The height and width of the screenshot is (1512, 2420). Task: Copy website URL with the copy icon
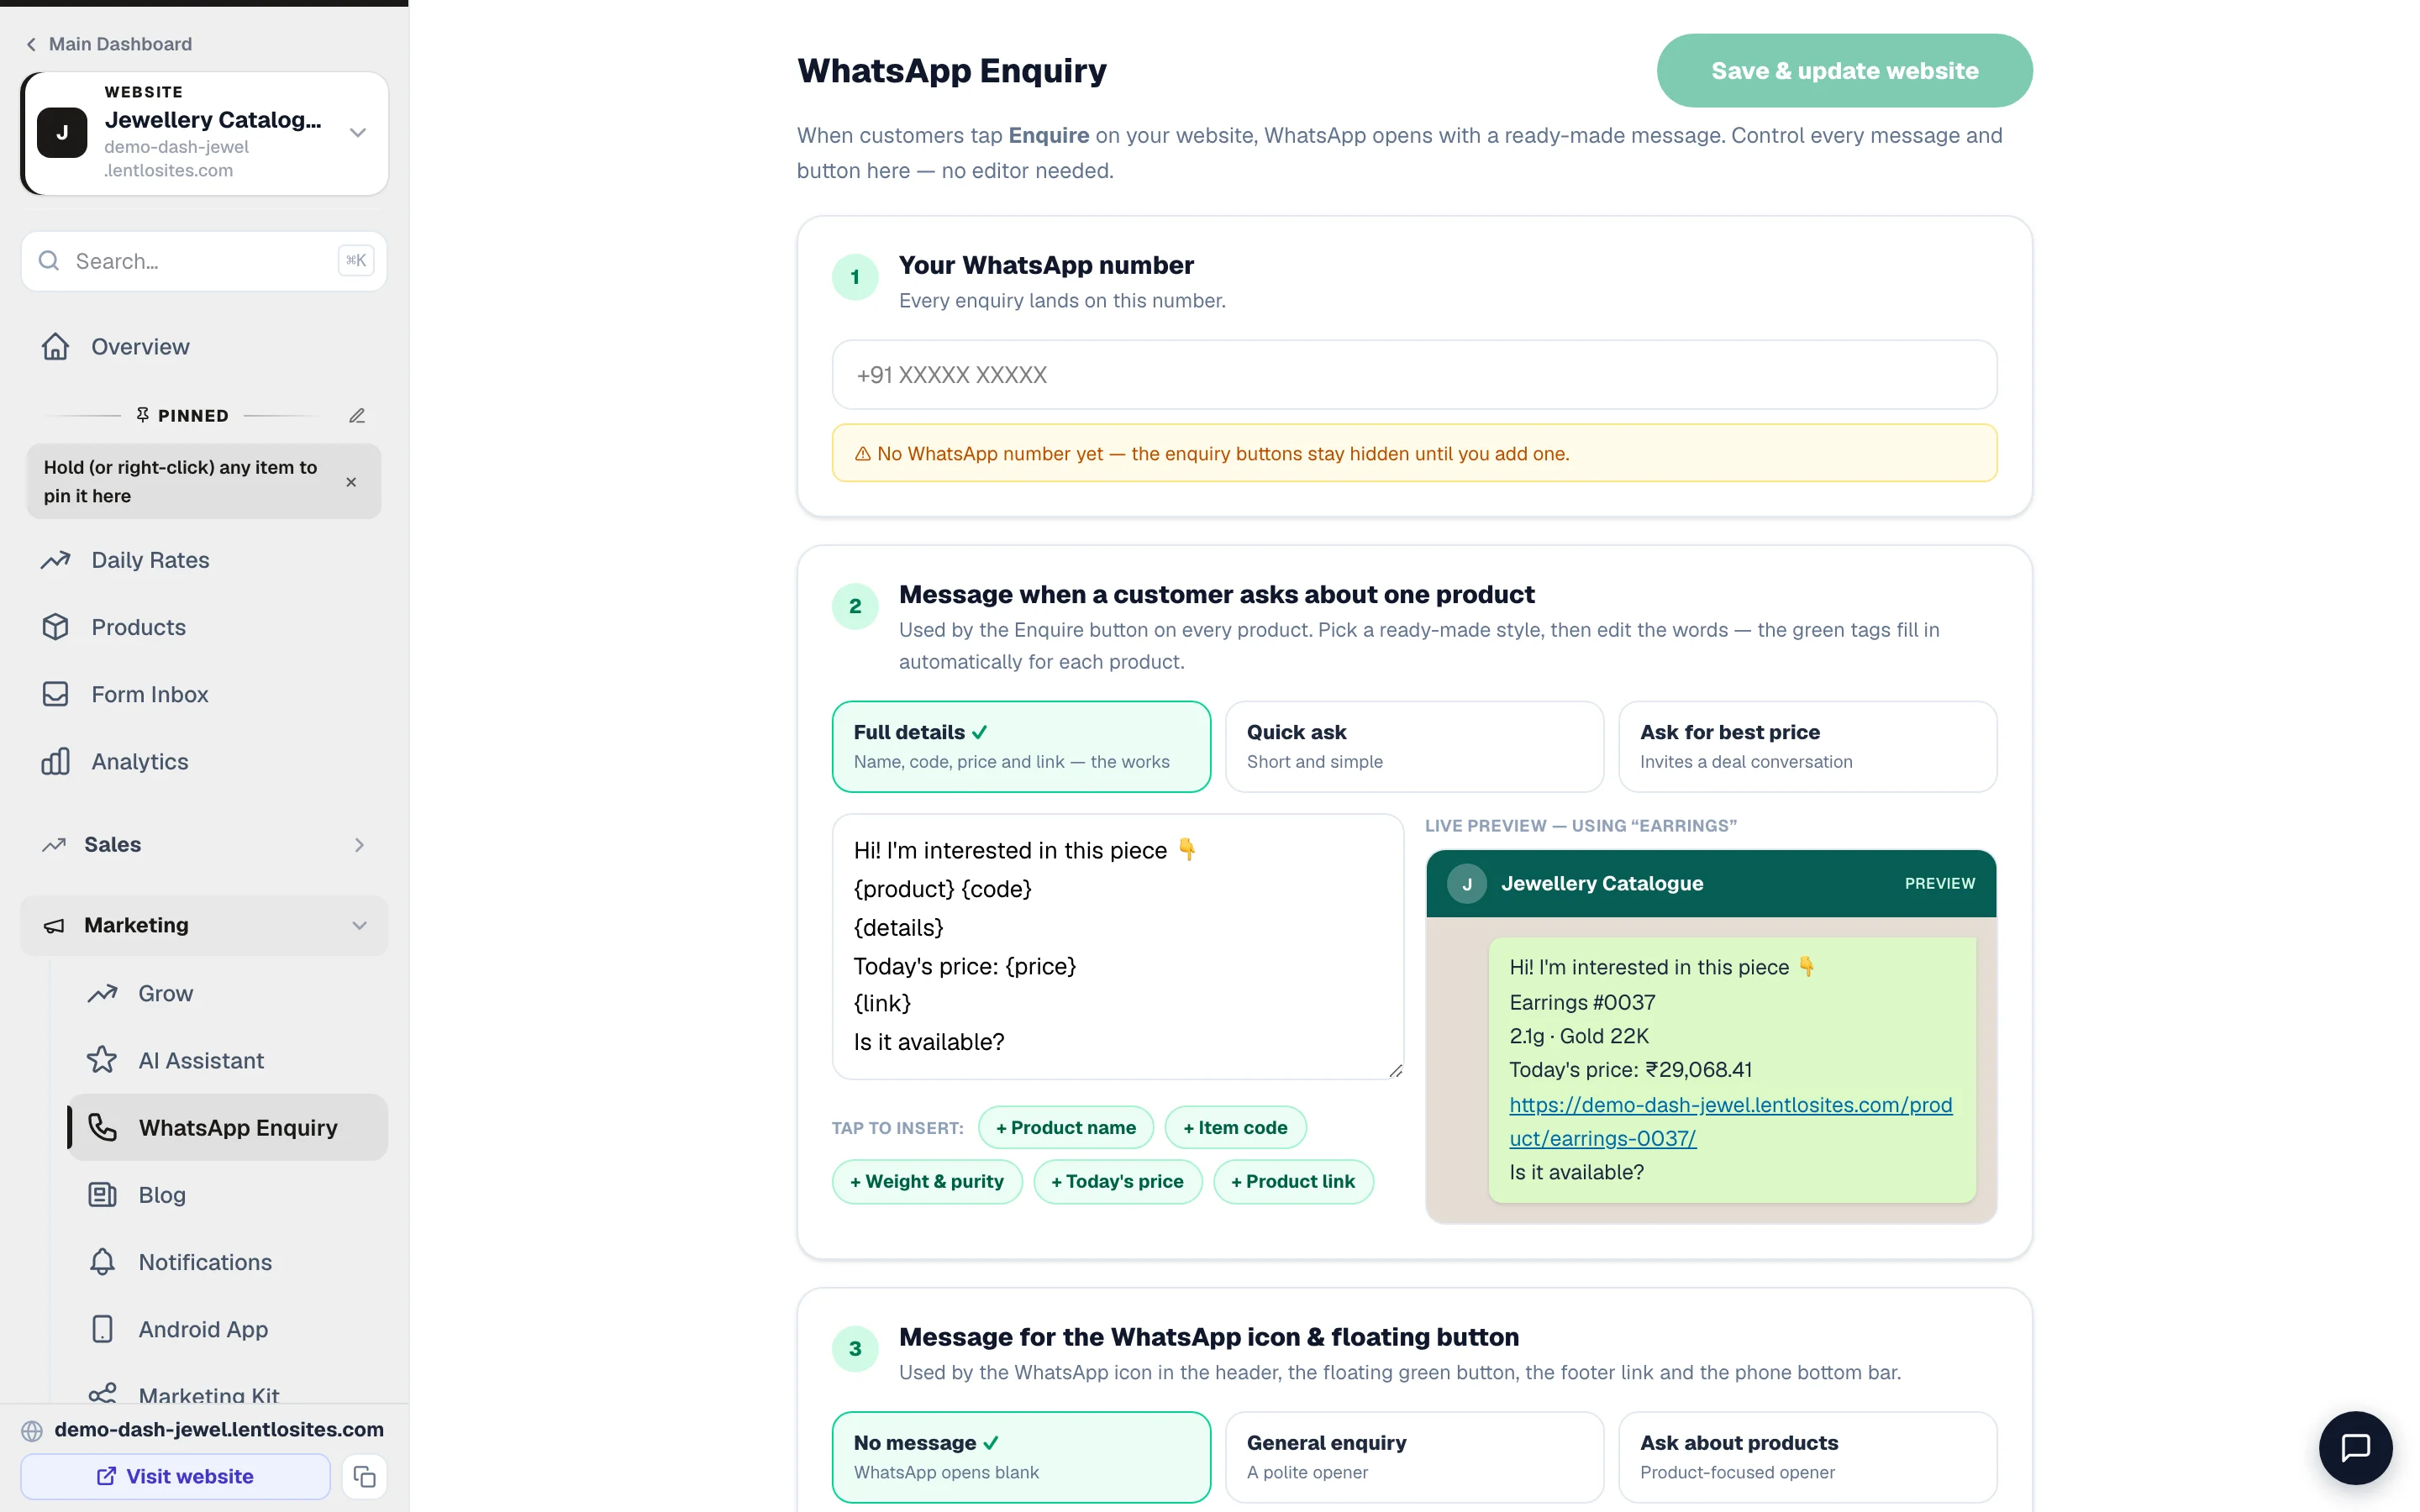[x=365, y=1476]
